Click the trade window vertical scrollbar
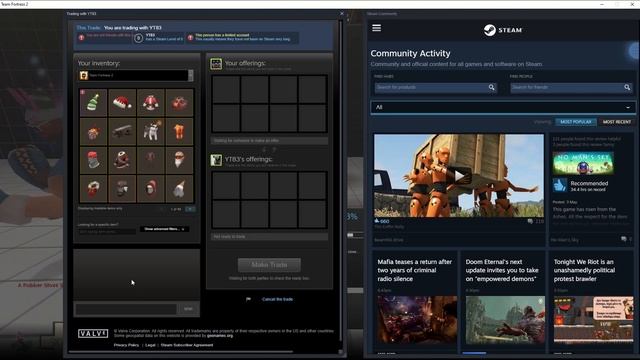The height and width of the screenshot is (360, 640). point(341,182)
